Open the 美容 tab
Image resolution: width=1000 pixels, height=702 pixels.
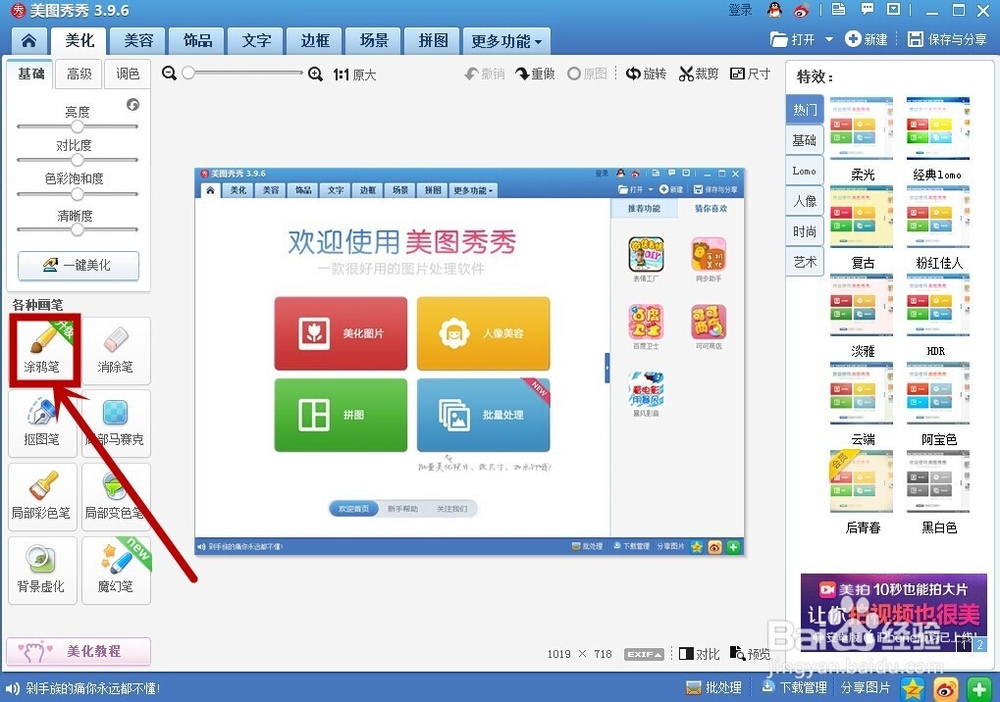[x=138, y=41]
